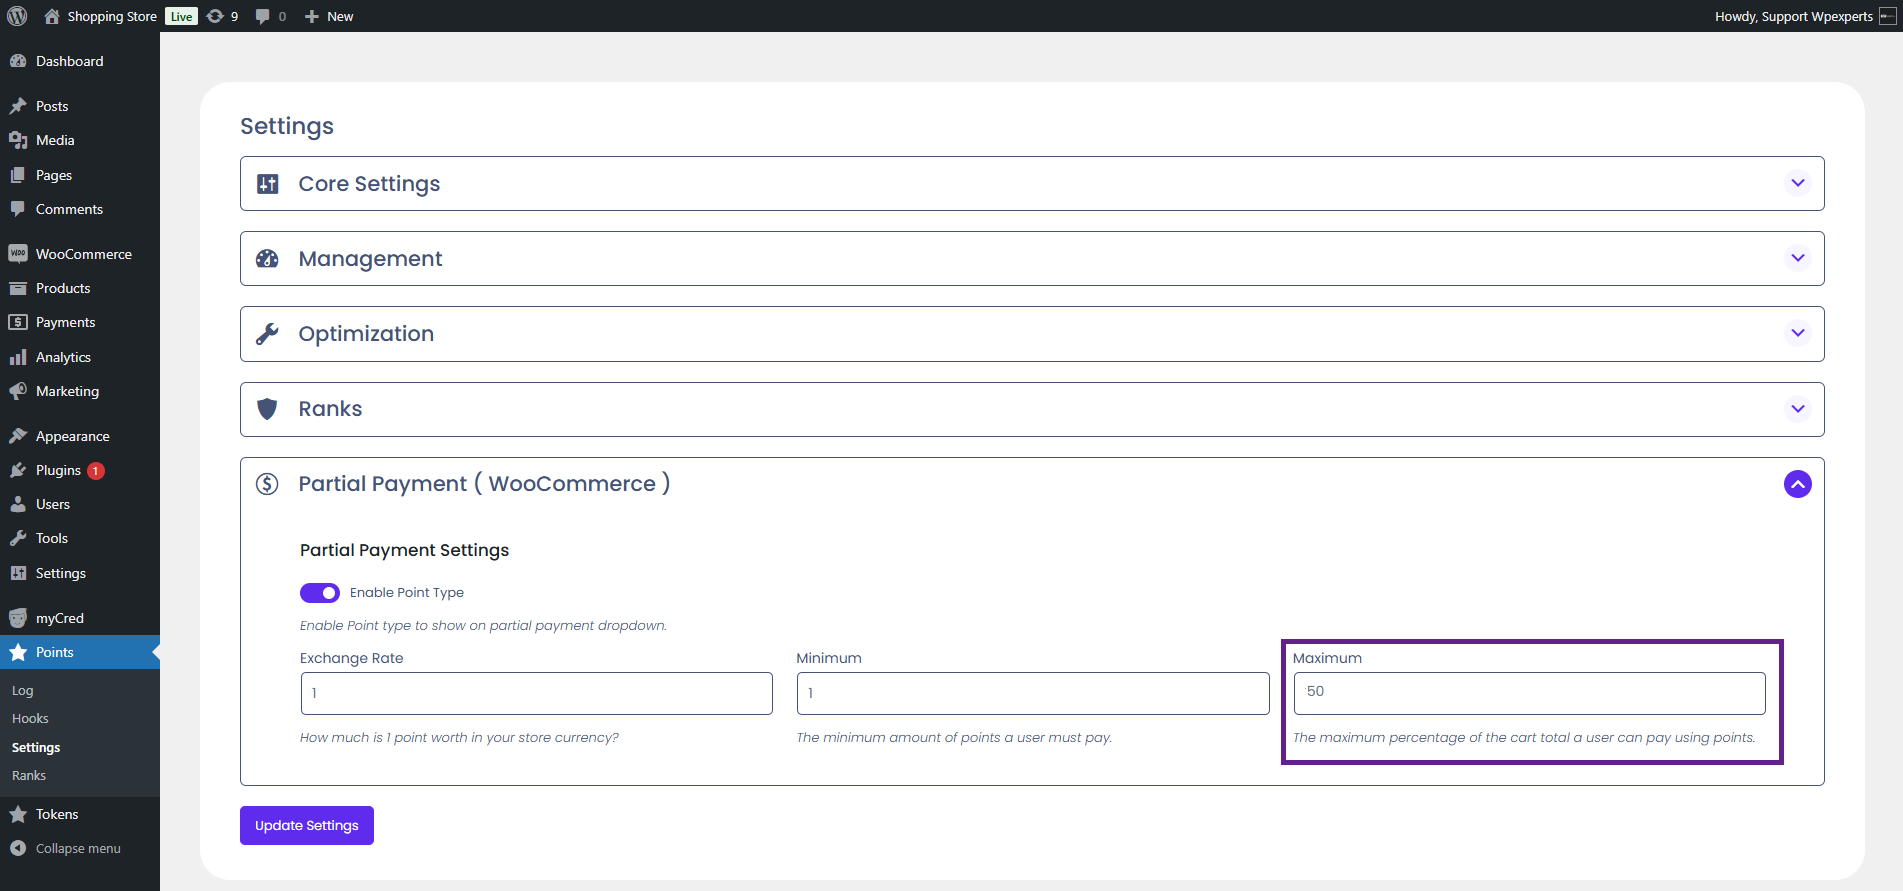Collapse the Partial Payment section
Viewport: 1903px width, 891px height.
[1797, 484]
